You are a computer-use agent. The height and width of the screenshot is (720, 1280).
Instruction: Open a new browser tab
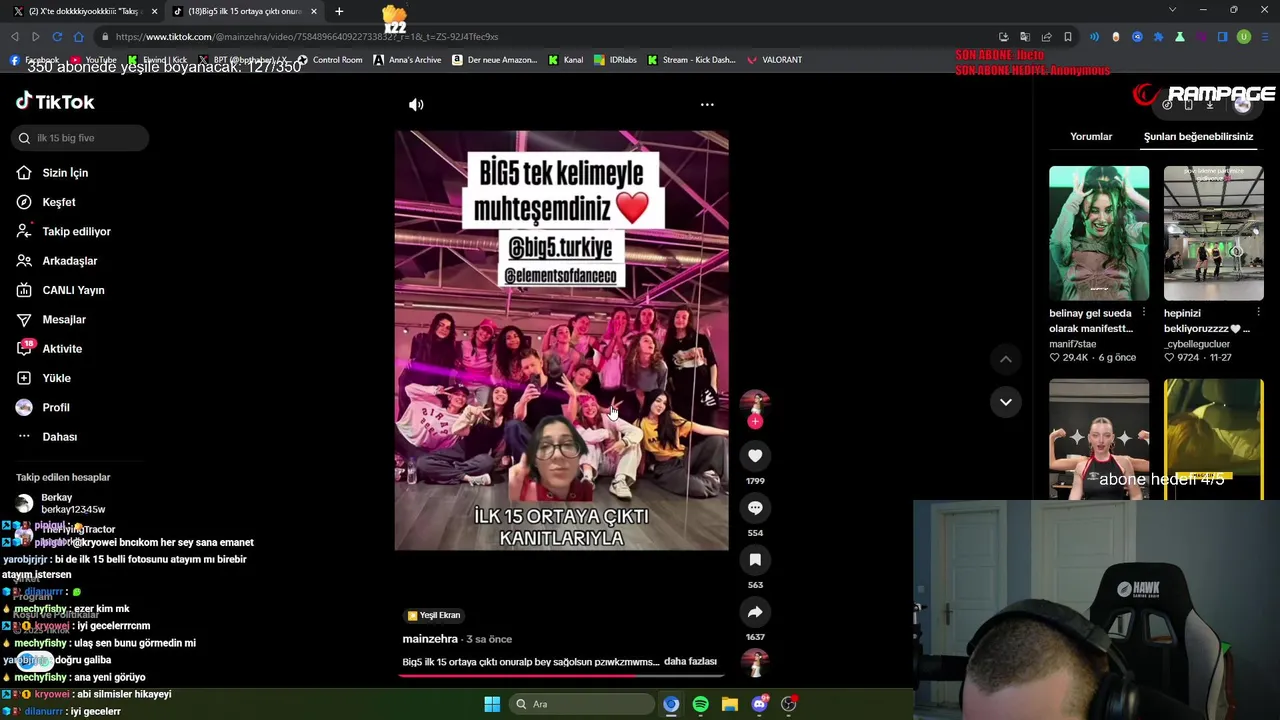(x=339, y=11)
